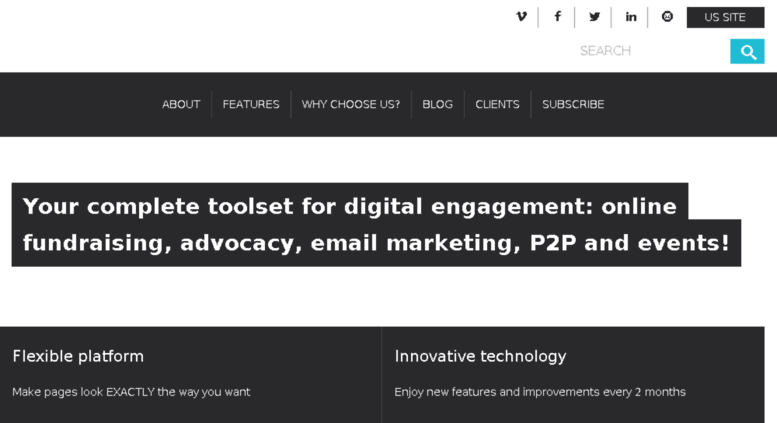Open the Vimeo social link
Image resolution: width=777 pixels, height=423 pixels.
pyautogui.click(x=521, y=17)
